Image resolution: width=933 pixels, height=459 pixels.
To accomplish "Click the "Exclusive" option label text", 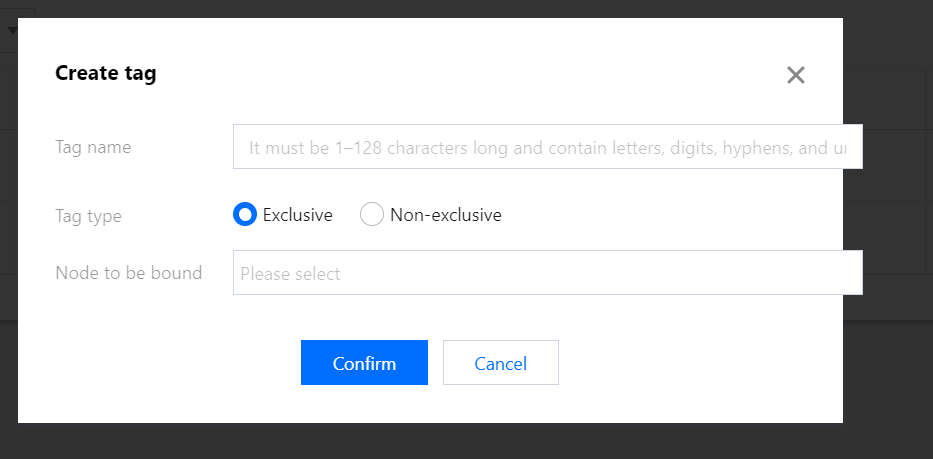I will (x=297, y=215).
